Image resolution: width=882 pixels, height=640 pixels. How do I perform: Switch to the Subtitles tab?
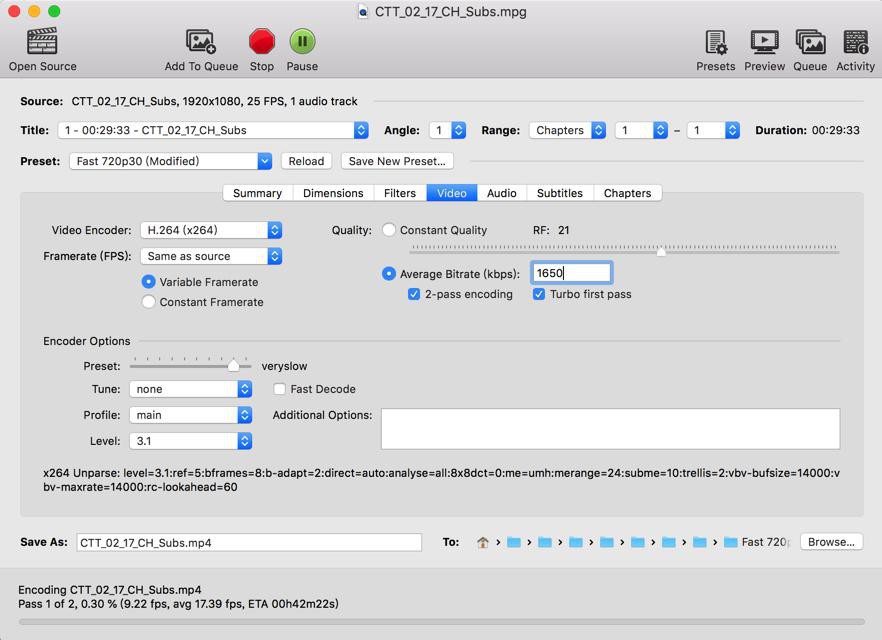[x=560, y=193]
